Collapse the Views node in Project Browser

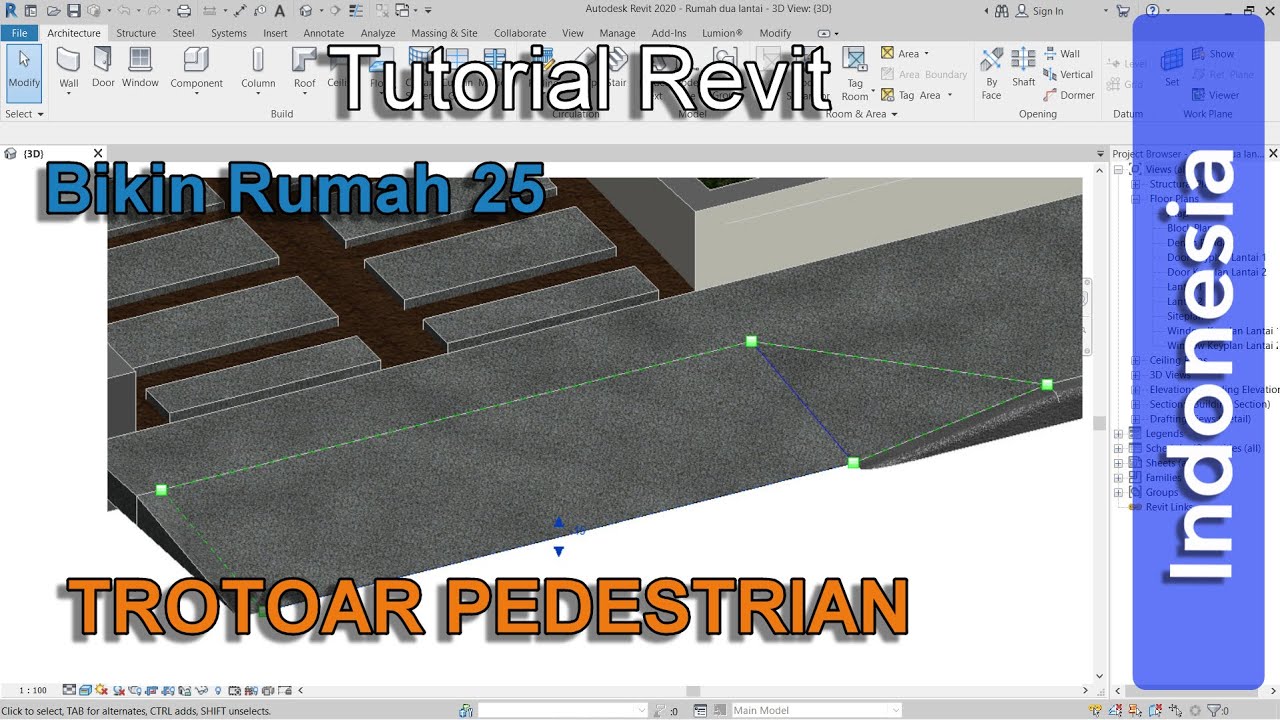click(x=1119, y=170)
